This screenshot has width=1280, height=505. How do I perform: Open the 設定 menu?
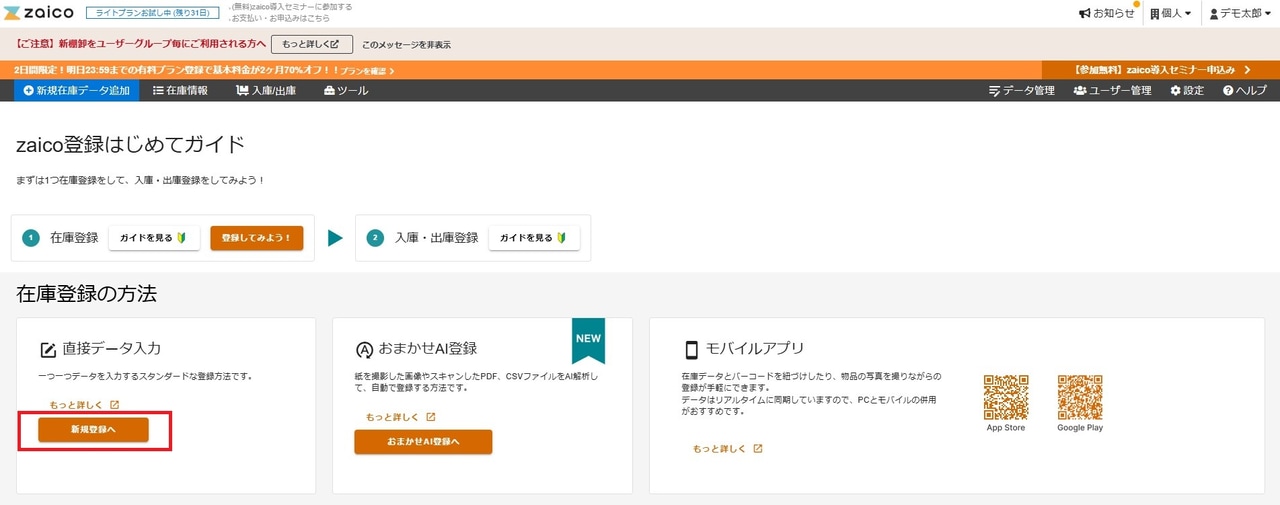[x=1187, y=90]
